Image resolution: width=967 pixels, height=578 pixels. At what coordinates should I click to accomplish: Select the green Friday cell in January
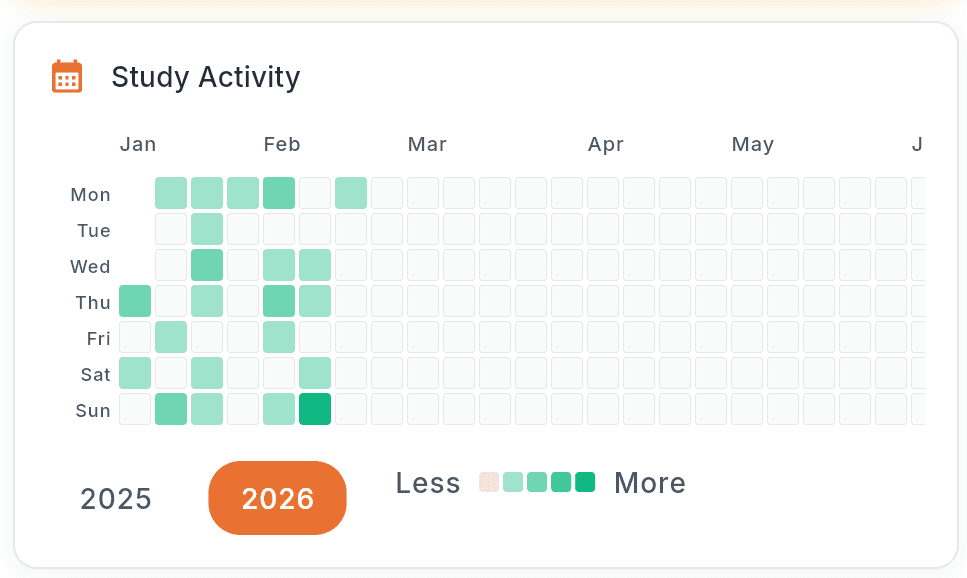(171, 337)
